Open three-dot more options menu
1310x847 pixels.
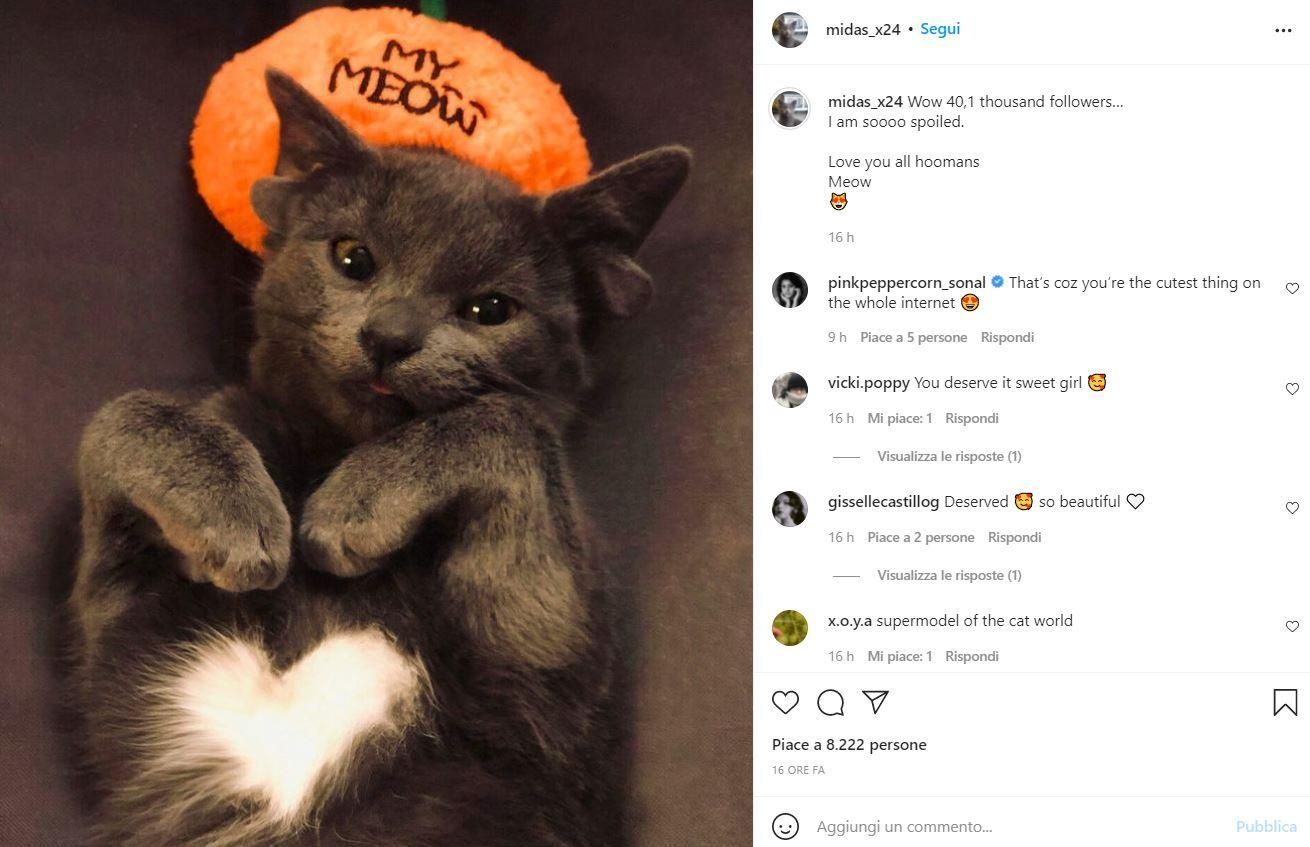click(1284, 30)
